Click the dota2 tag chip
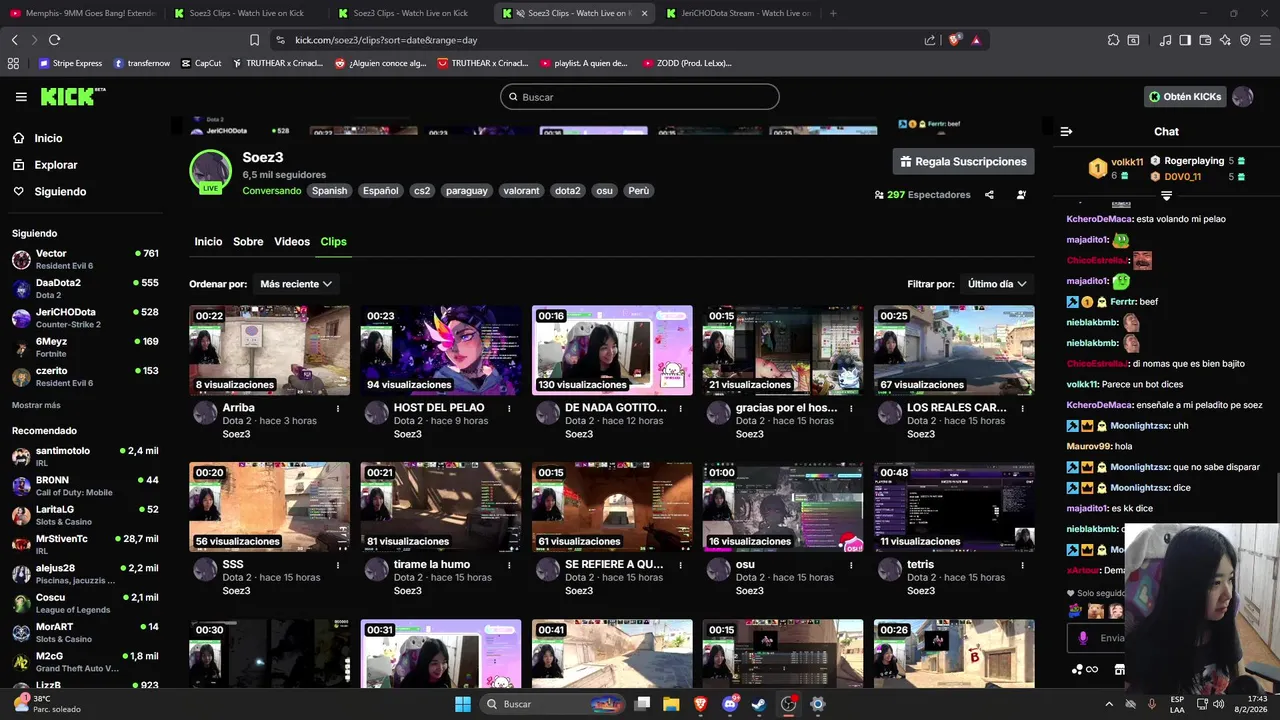The width and height of the screenshot is (1280, 720). [x=567, y=191]
